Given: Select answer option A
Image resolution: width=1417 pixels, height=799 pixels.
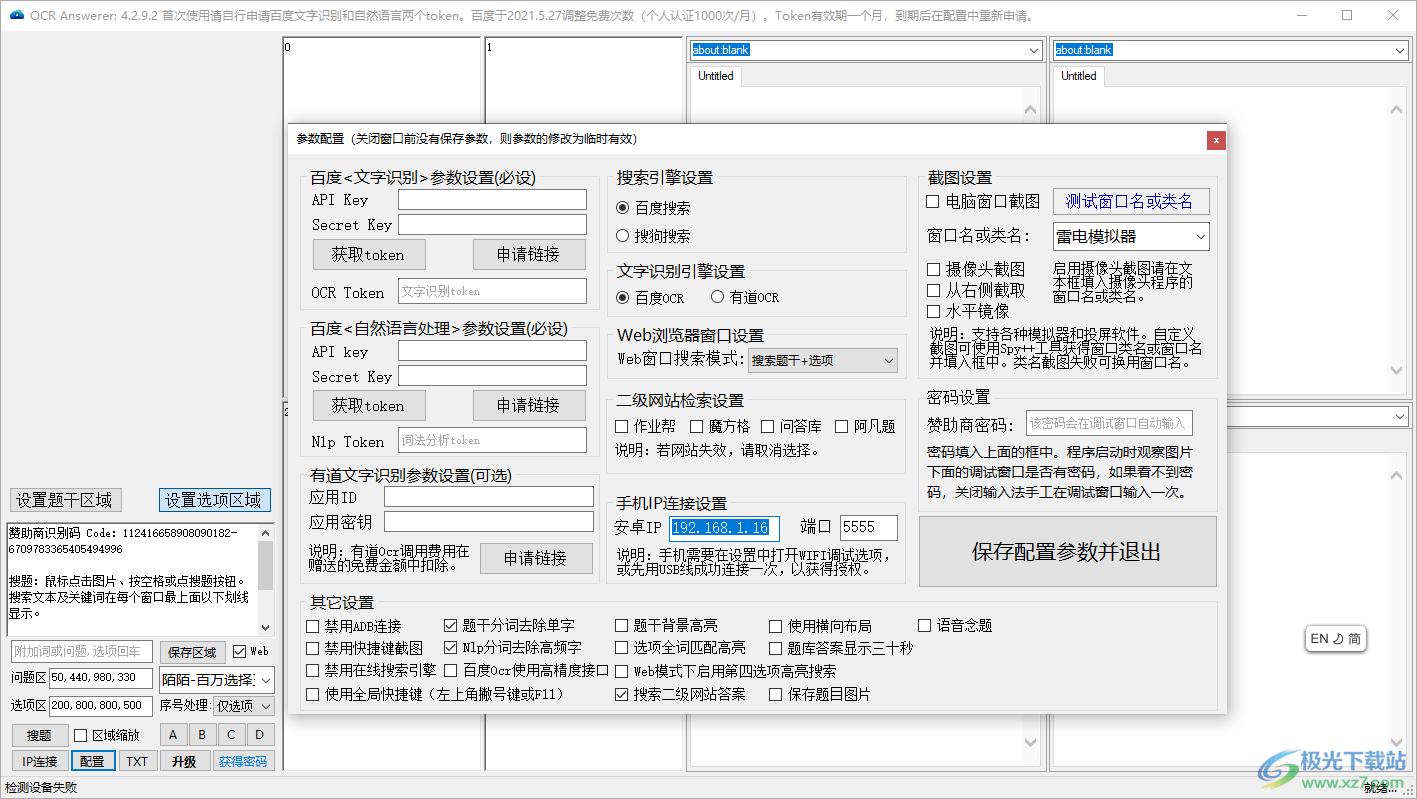Looking at the screenshot, I should (173, 734).
